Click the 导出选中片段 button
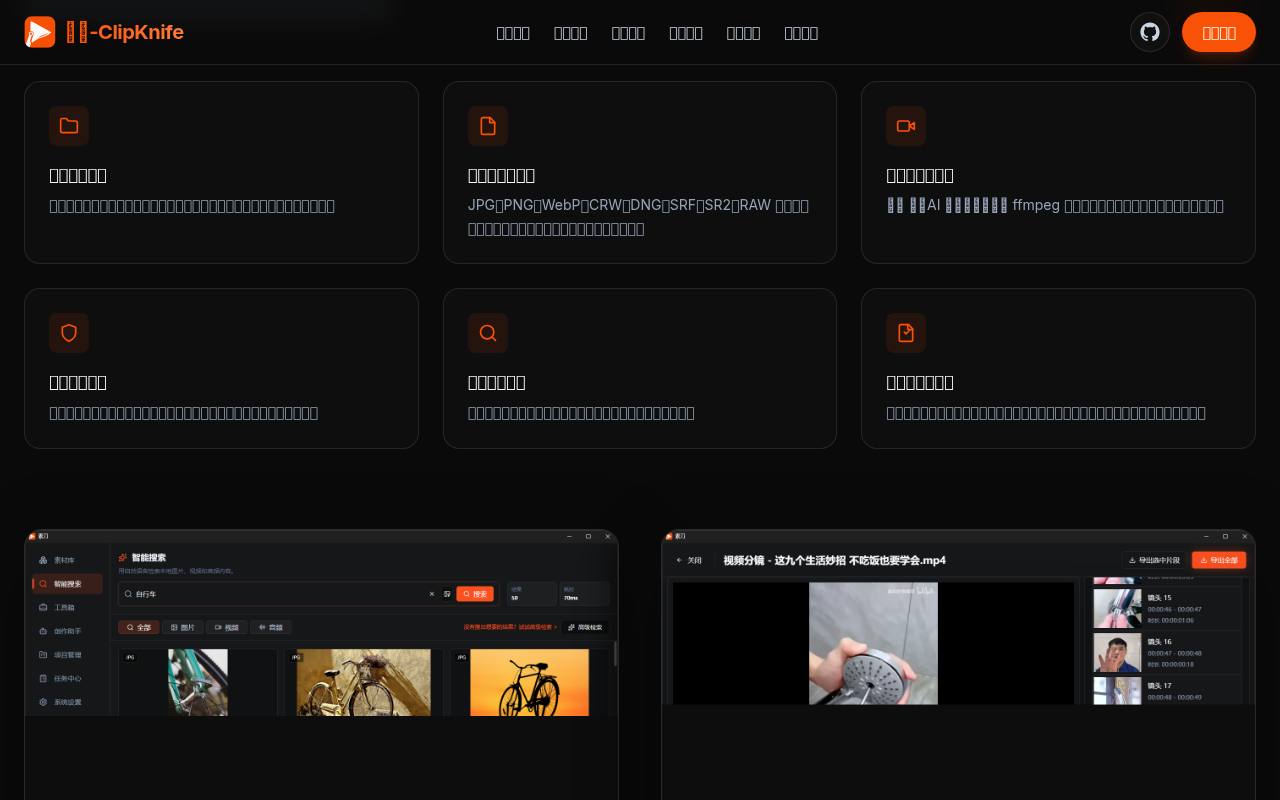The width and height of the screenshot is (1280, 800). (1154, 560)
